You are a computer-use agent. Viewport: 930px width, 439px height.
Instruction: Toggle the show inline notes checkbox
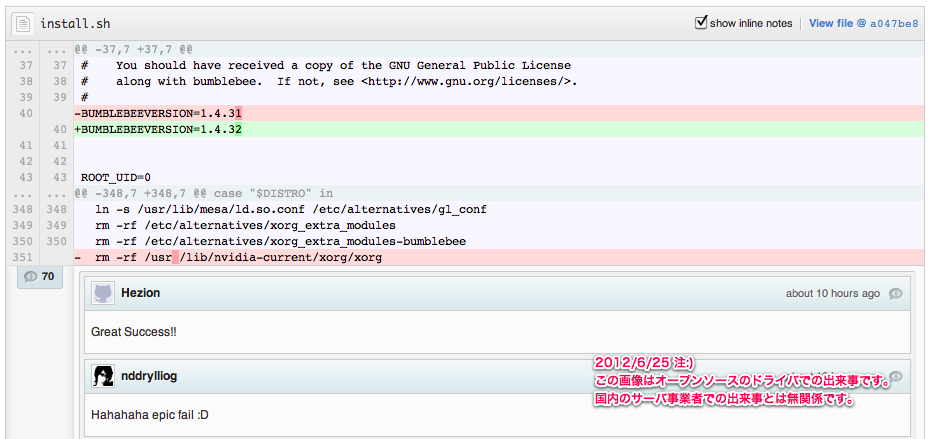[701, 22]
